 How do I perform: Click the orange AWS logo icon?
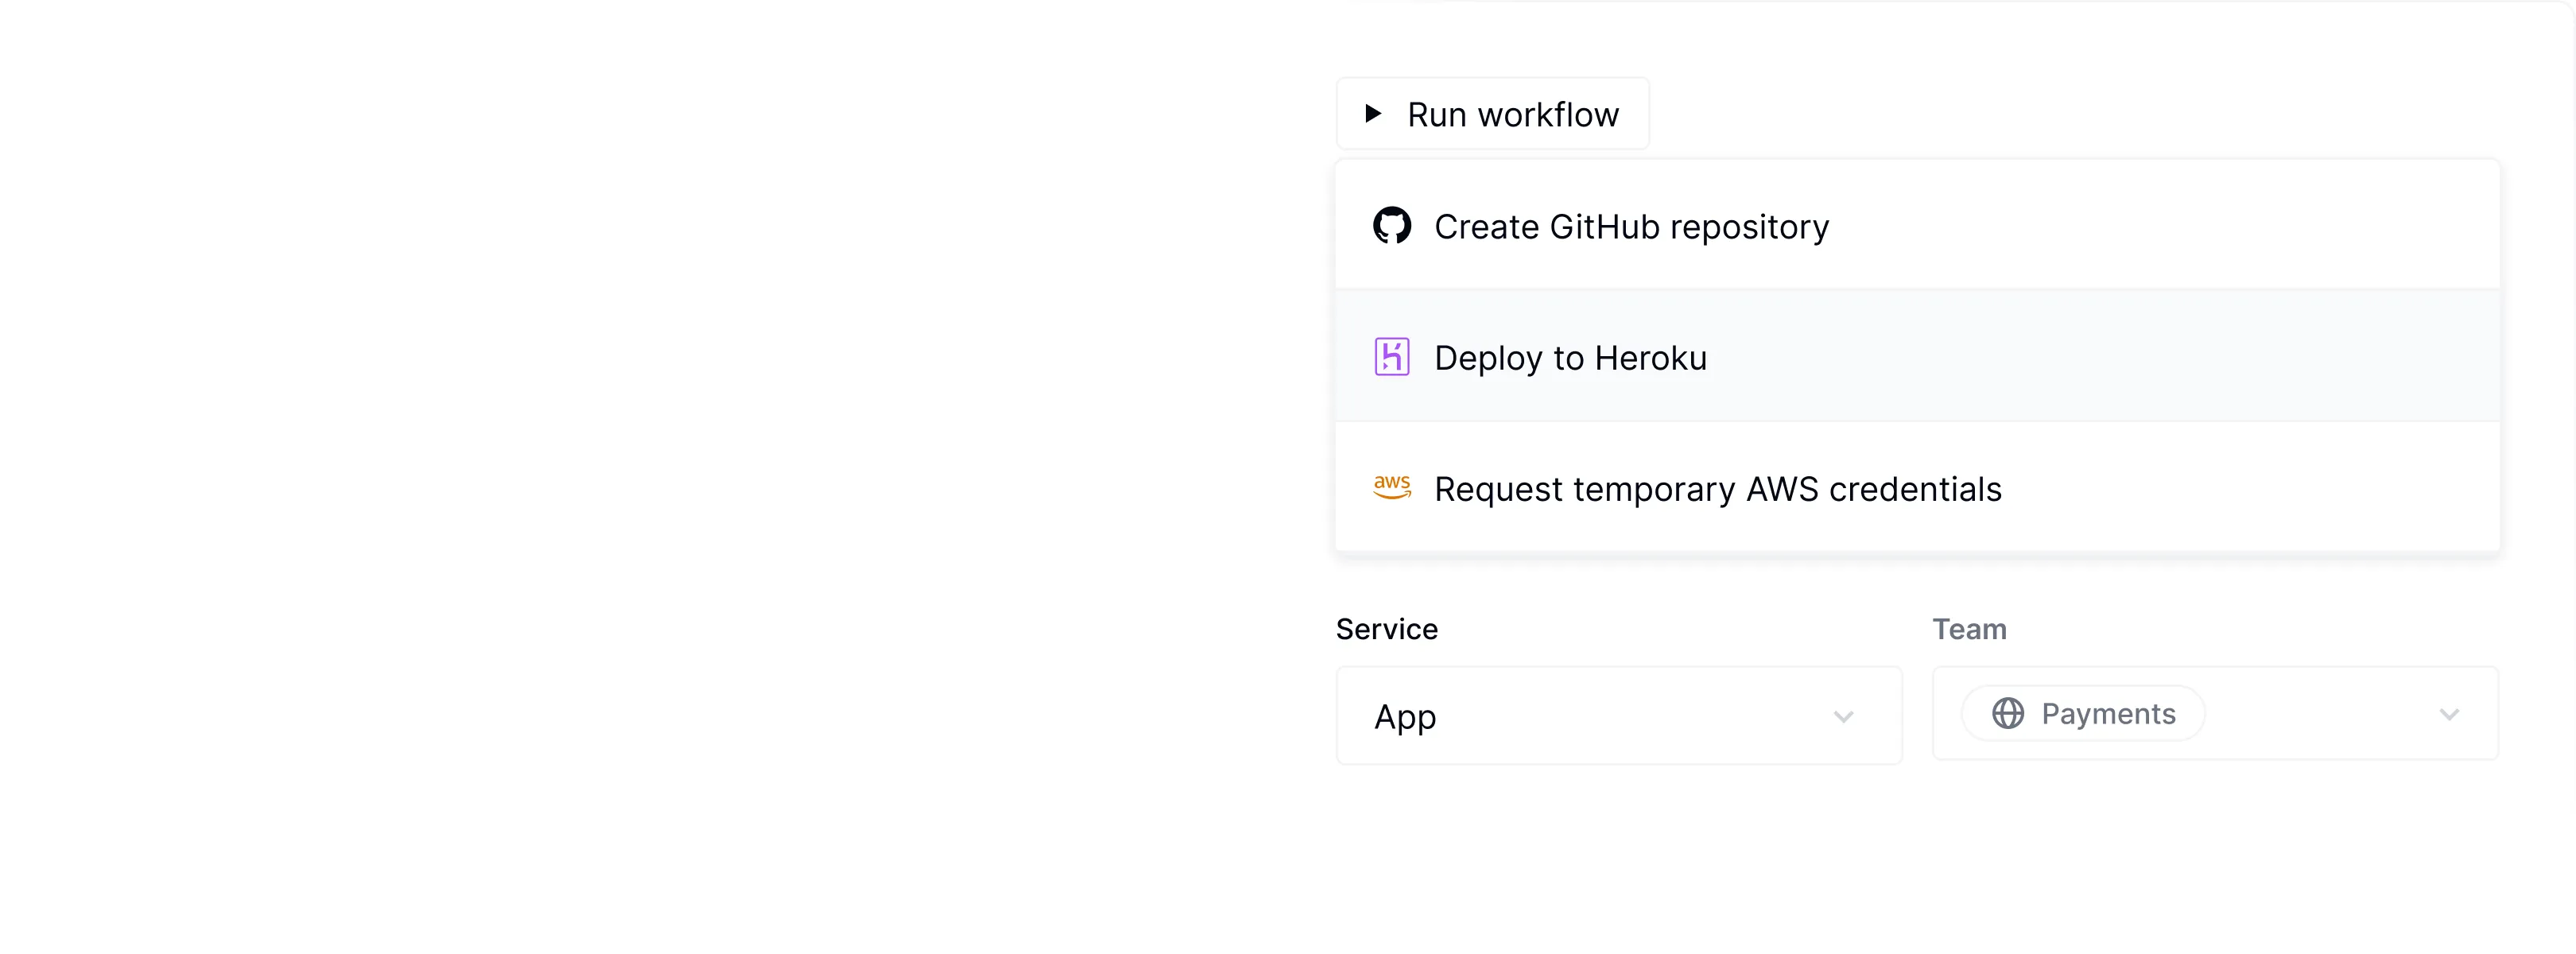coord(1391,487)
